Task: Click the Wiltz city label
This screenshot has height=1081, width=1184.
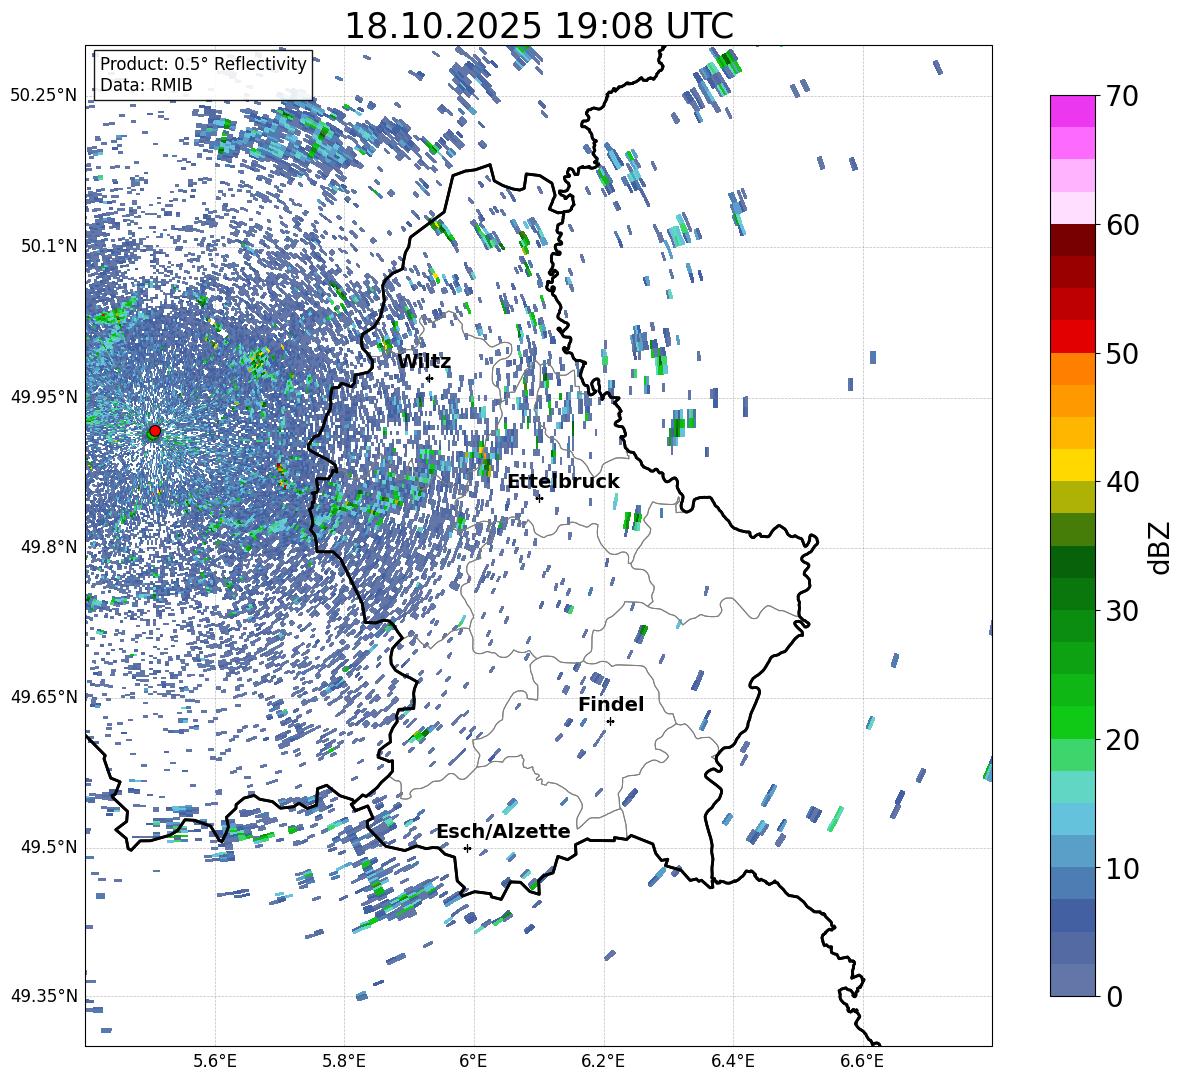Action: pyautogui.click(x=424, y=362)
